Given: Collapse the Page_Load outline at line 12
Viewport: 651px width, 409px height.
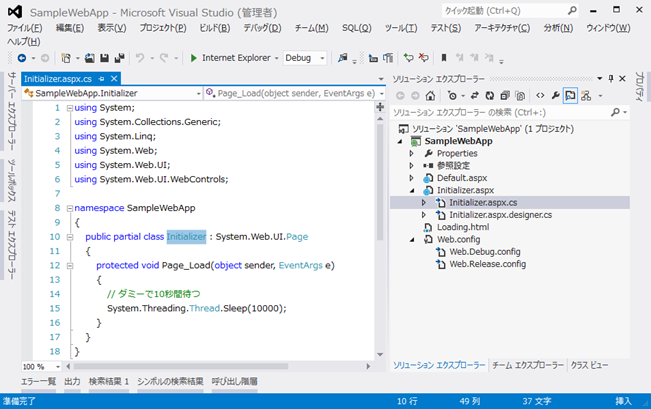Looking at the screenshot, I should (70, 266).
